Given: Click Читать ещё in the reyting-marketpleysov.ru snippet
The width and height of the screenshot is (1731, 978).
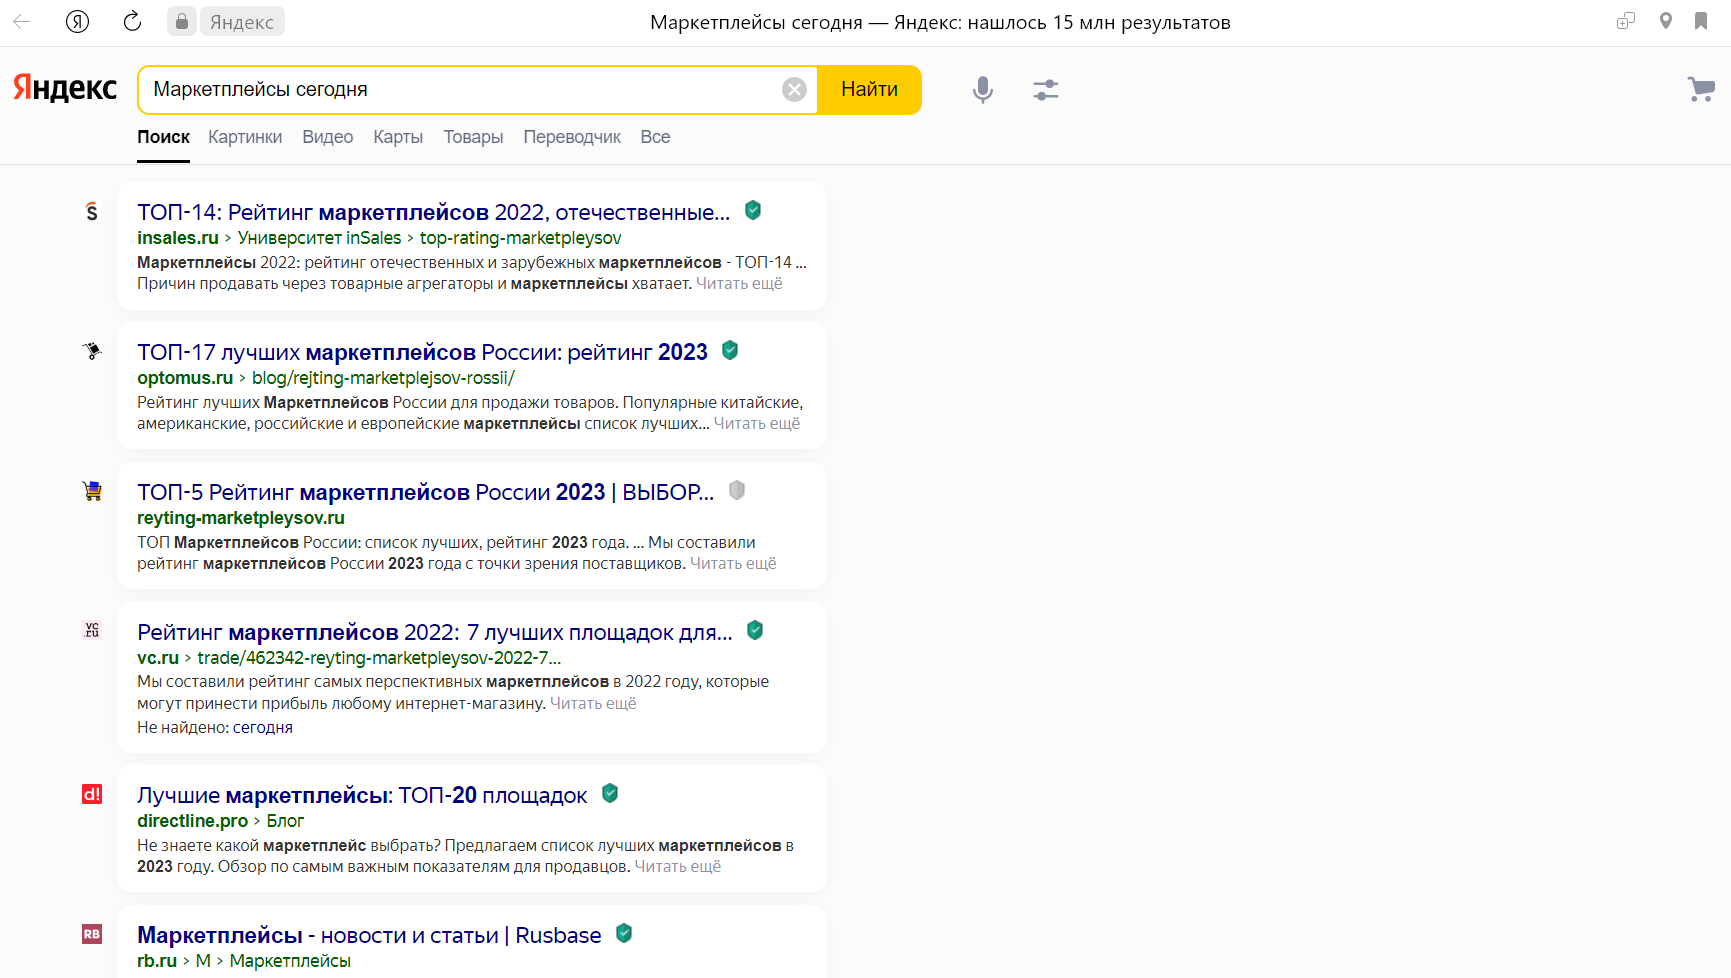Looking at the screenshot, I should (x=733, y=564).
